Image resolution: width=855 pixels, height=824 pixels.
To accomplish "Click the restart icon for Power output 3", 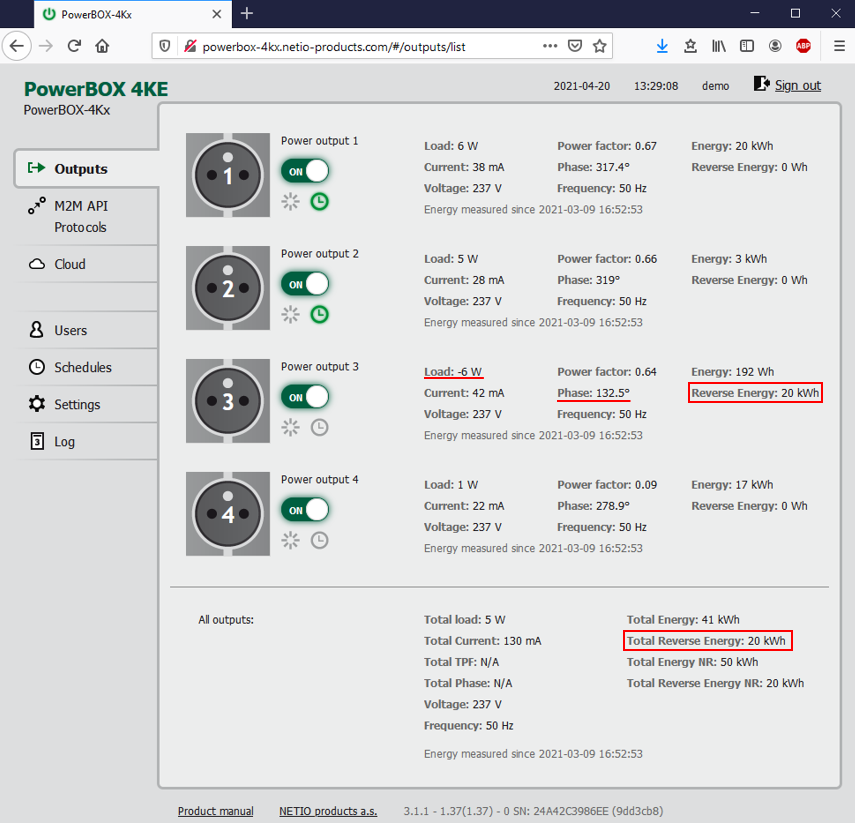I will pos(291,428).
